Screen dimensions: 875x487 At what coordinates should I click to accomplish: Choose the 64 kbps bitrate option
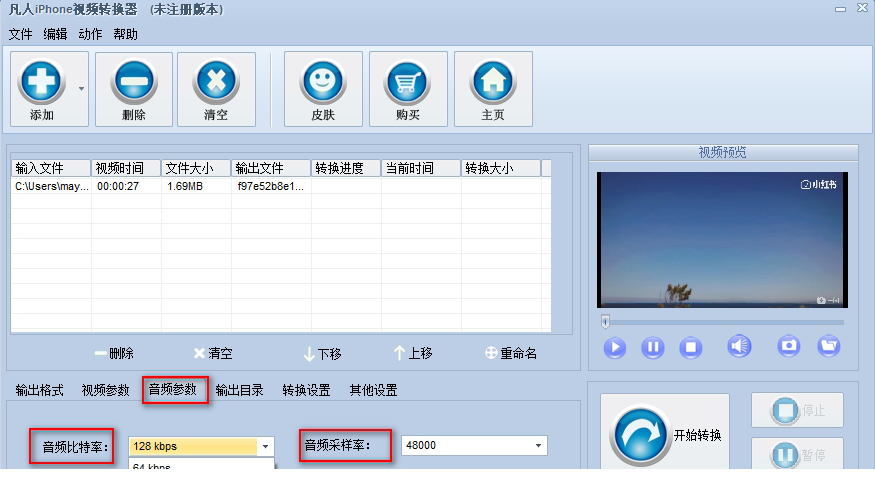tap(201, 465)
